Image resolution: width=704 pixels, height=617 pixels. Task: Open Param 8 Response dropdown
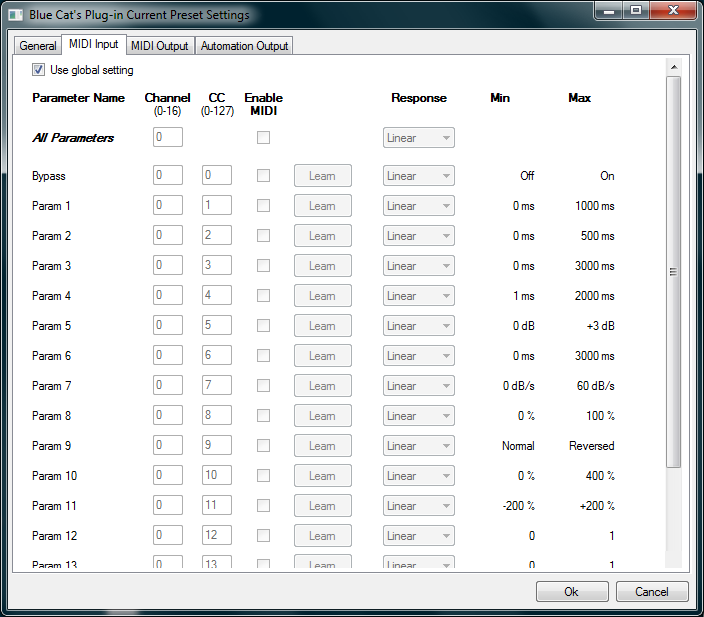[418, 416]
